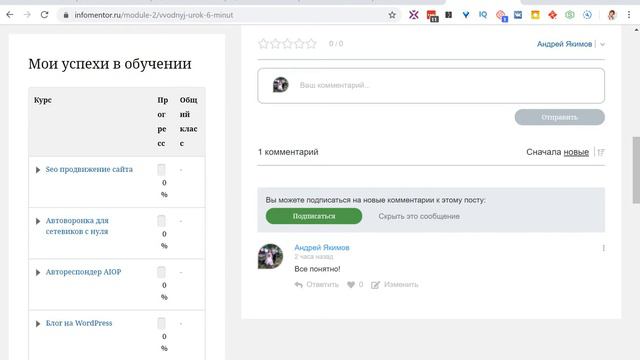Click Скрыть это сообщение link

tap(419, 216)
